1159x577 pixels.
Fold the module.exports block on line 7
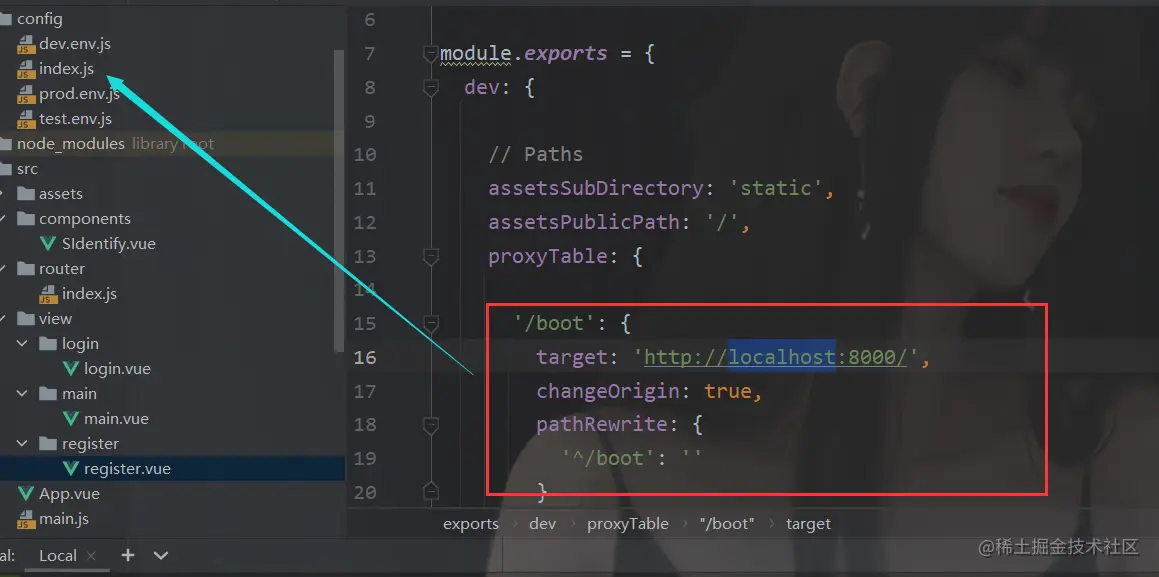(x=430, y=53)
